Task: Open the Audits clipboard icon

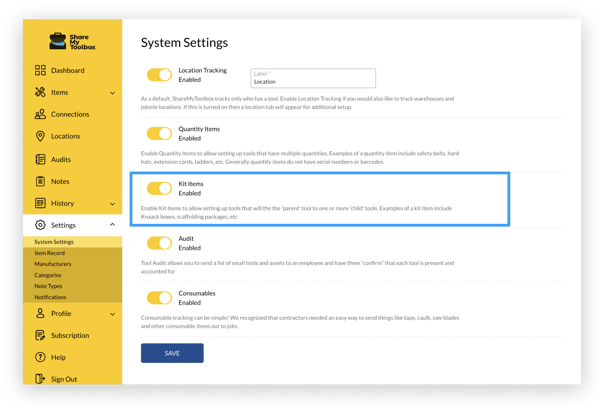Action: (x=40, y=159)
